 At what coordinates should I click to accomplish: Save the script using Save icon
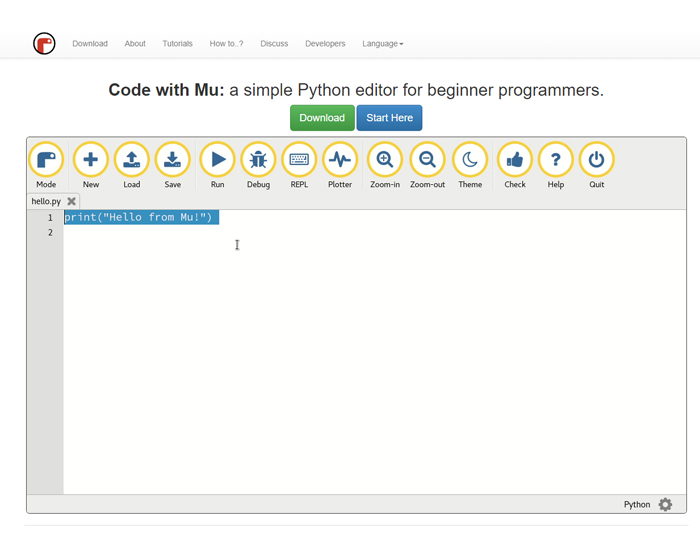pos(172,160)
